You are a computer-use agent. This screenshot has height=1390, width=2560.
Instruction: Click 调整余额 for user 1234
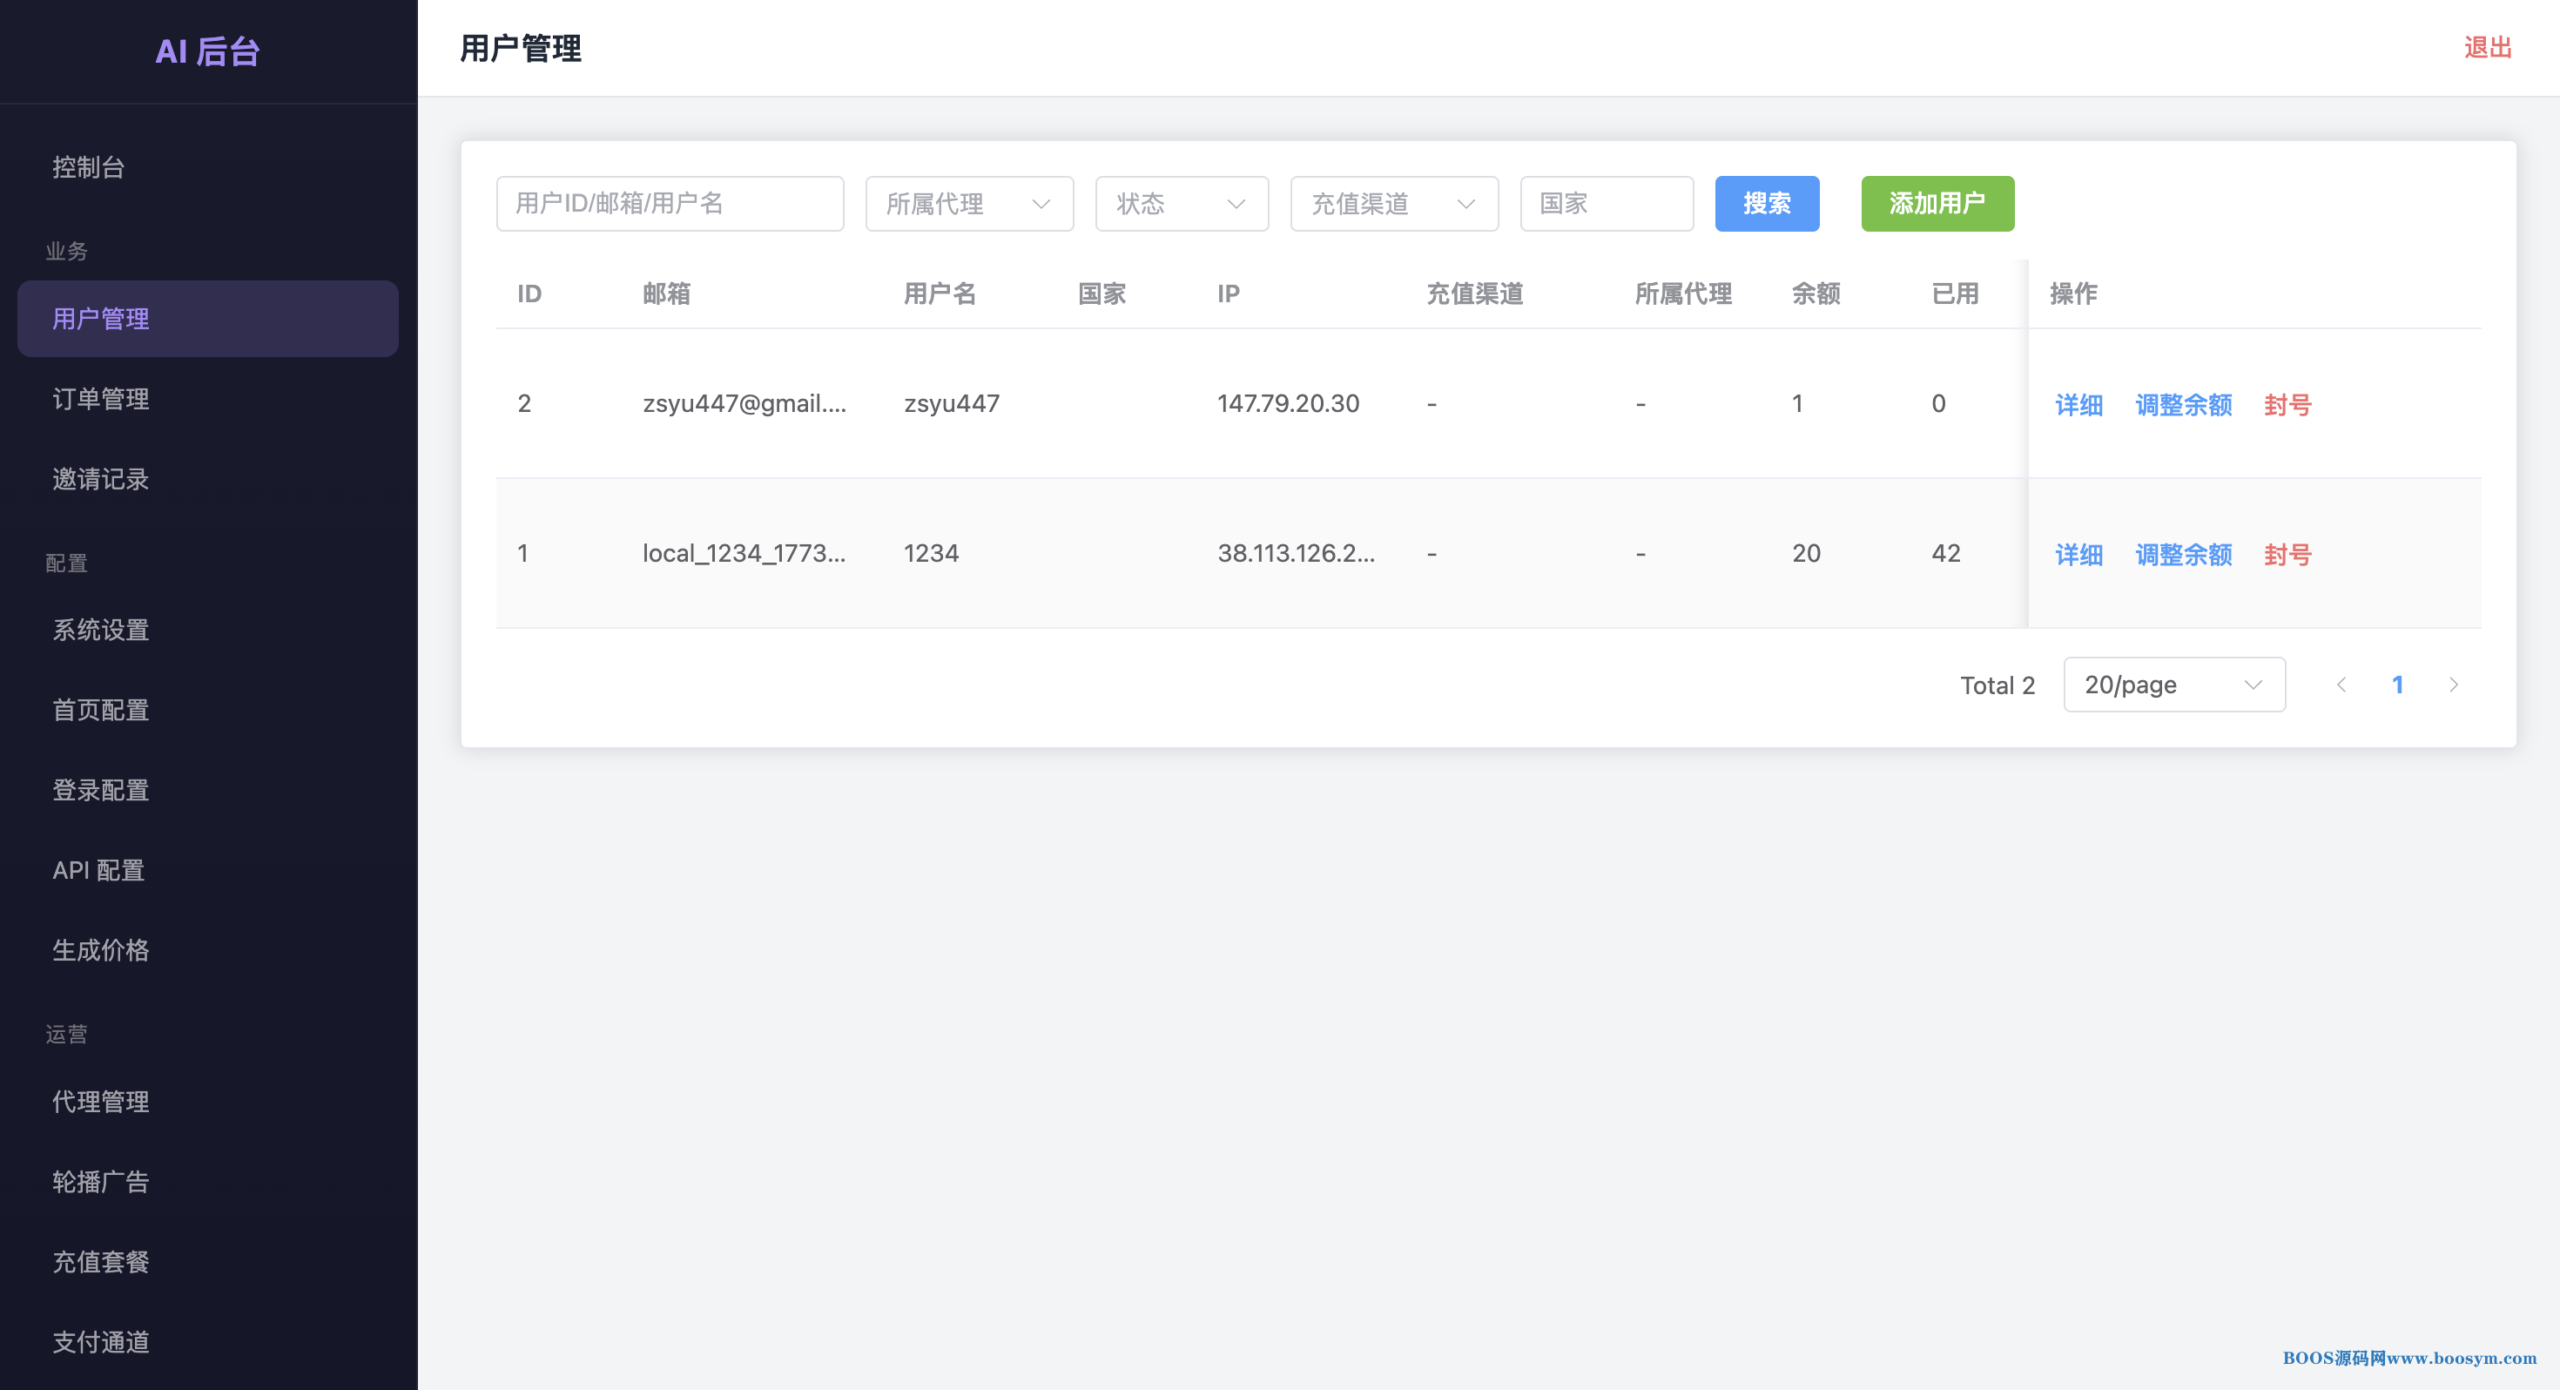pos(2183,555)
